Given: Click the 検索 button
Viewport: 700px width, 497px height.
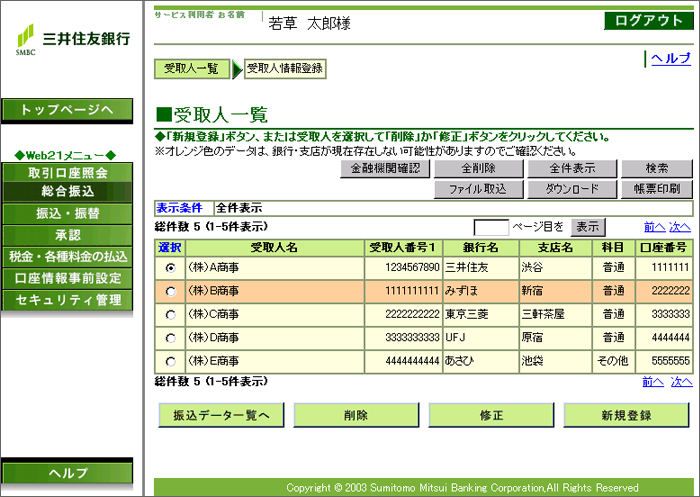Looking at the screenshot, I should click(x=657, y=169).
